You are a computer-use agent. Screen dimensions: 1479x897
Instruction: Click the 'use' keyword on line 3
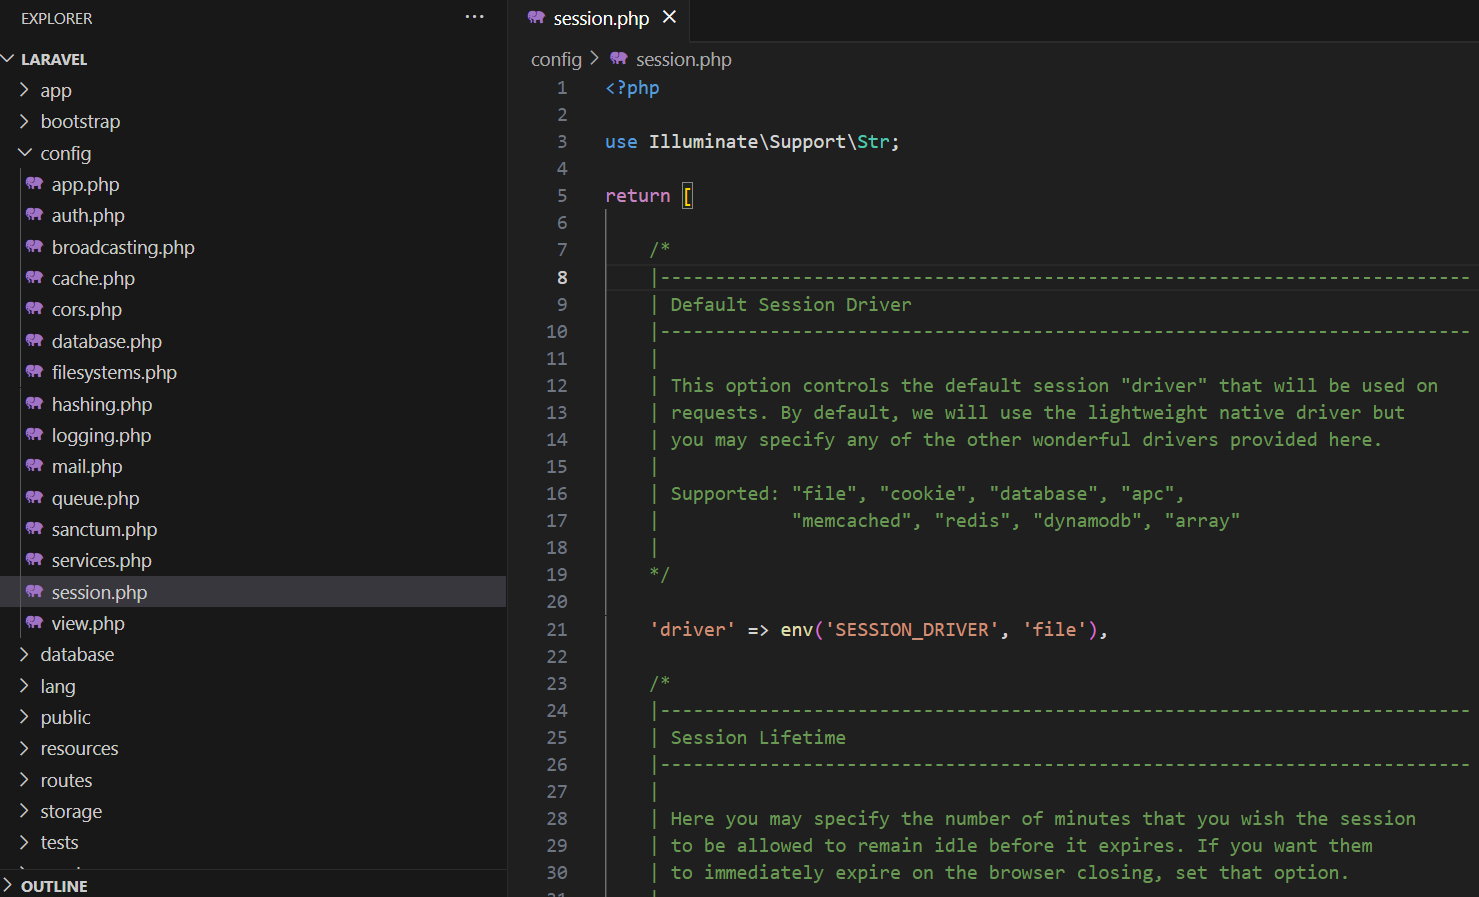tap(621, 142)
